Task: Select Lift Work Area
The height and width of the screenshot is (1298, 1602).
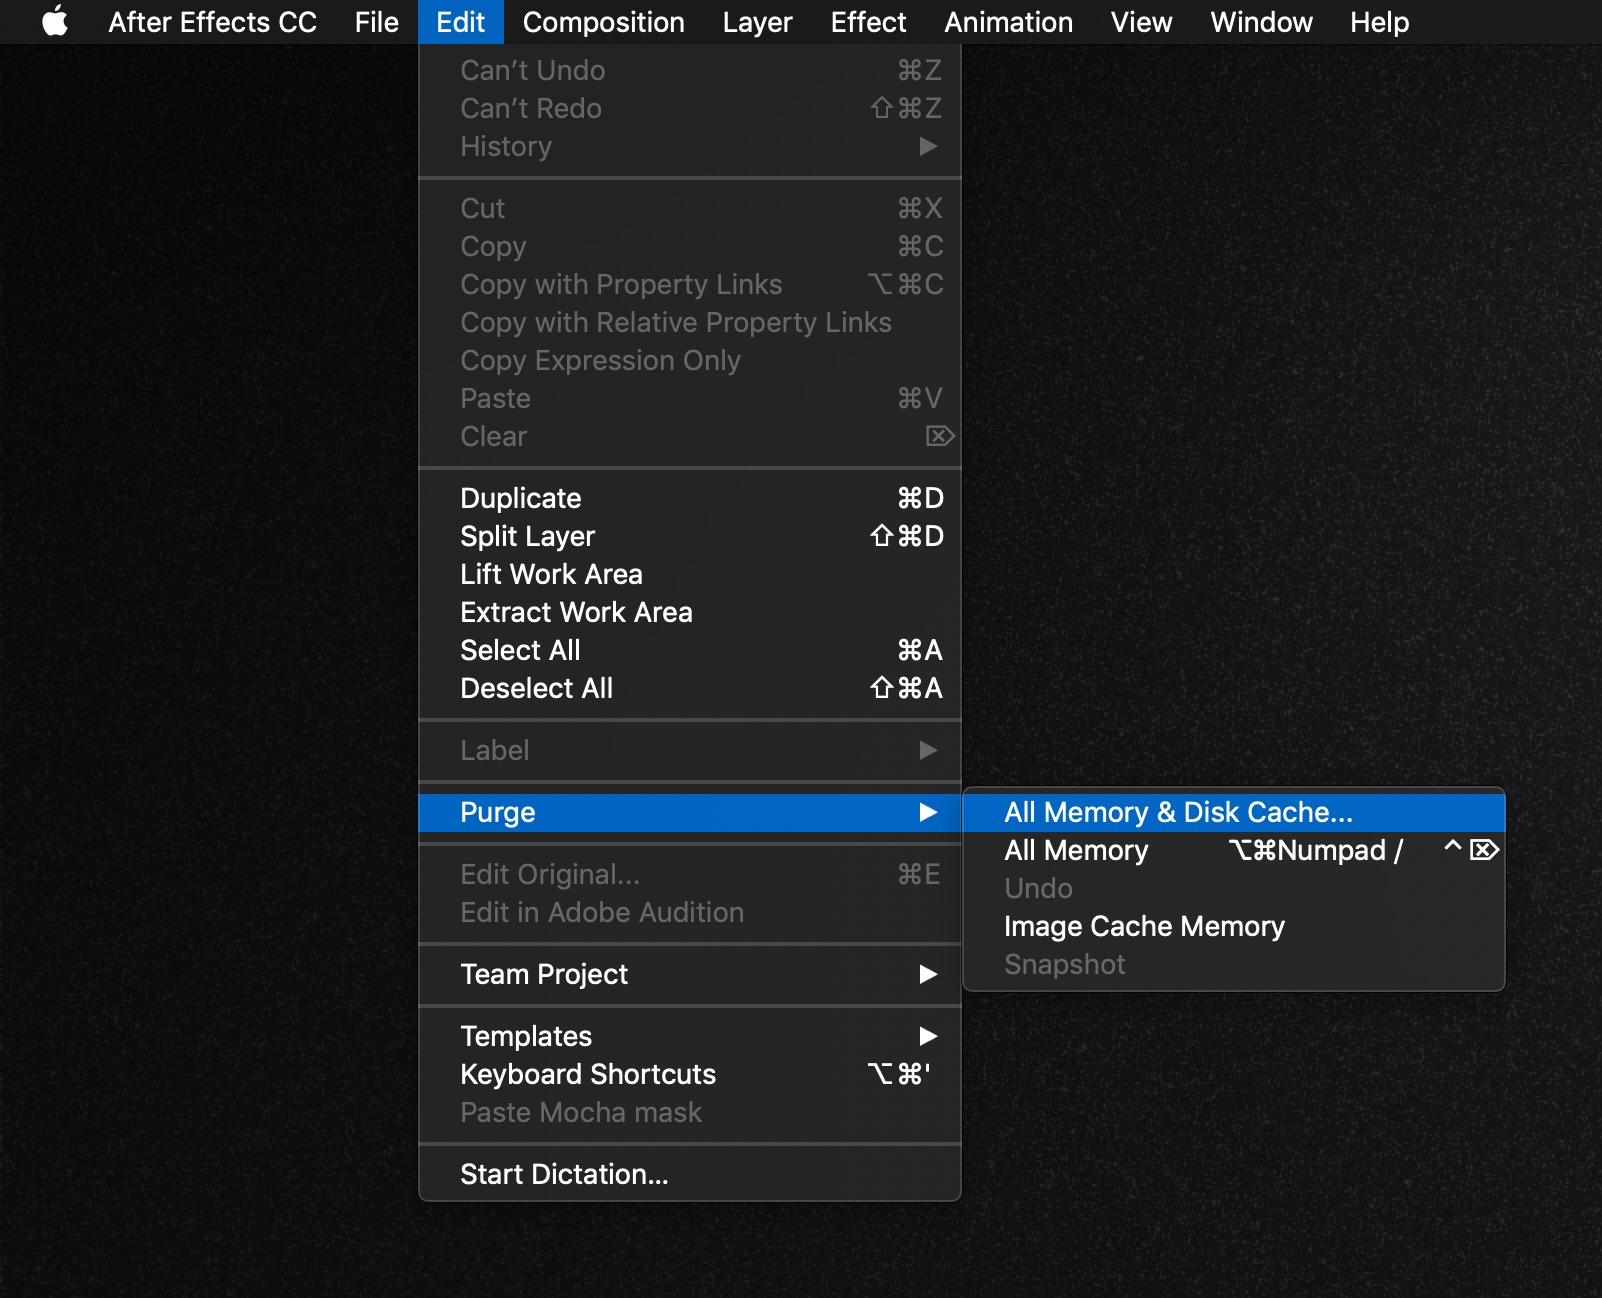Action: (690, 574)
